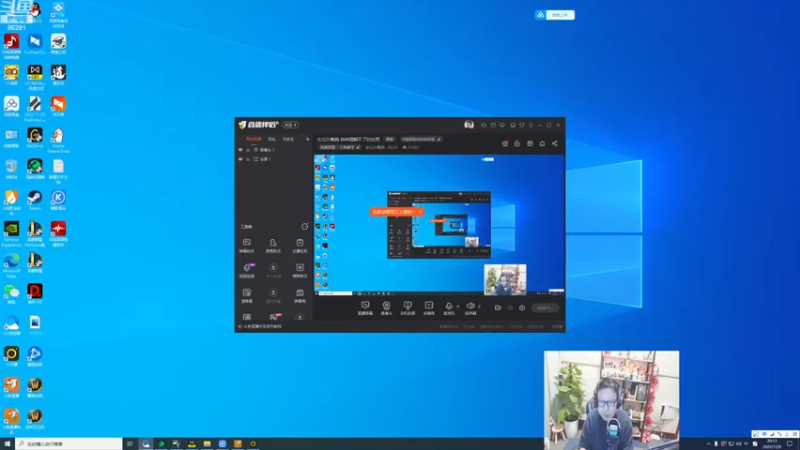Add a window capture source

(x=407, y=308)
